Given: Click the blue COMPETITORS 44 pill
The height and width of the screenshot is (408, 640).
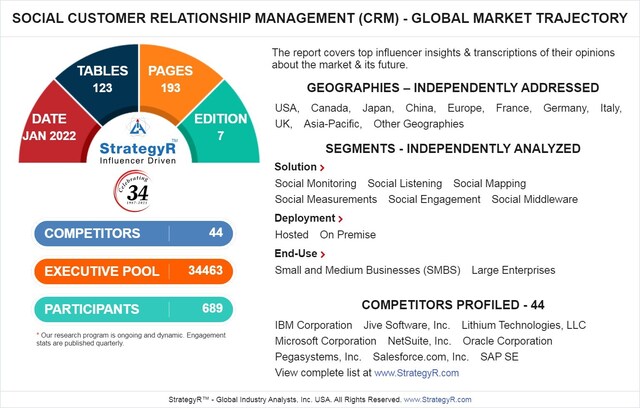Looking at the screenshot, I should pyautogui.click(x=133, y=233).
